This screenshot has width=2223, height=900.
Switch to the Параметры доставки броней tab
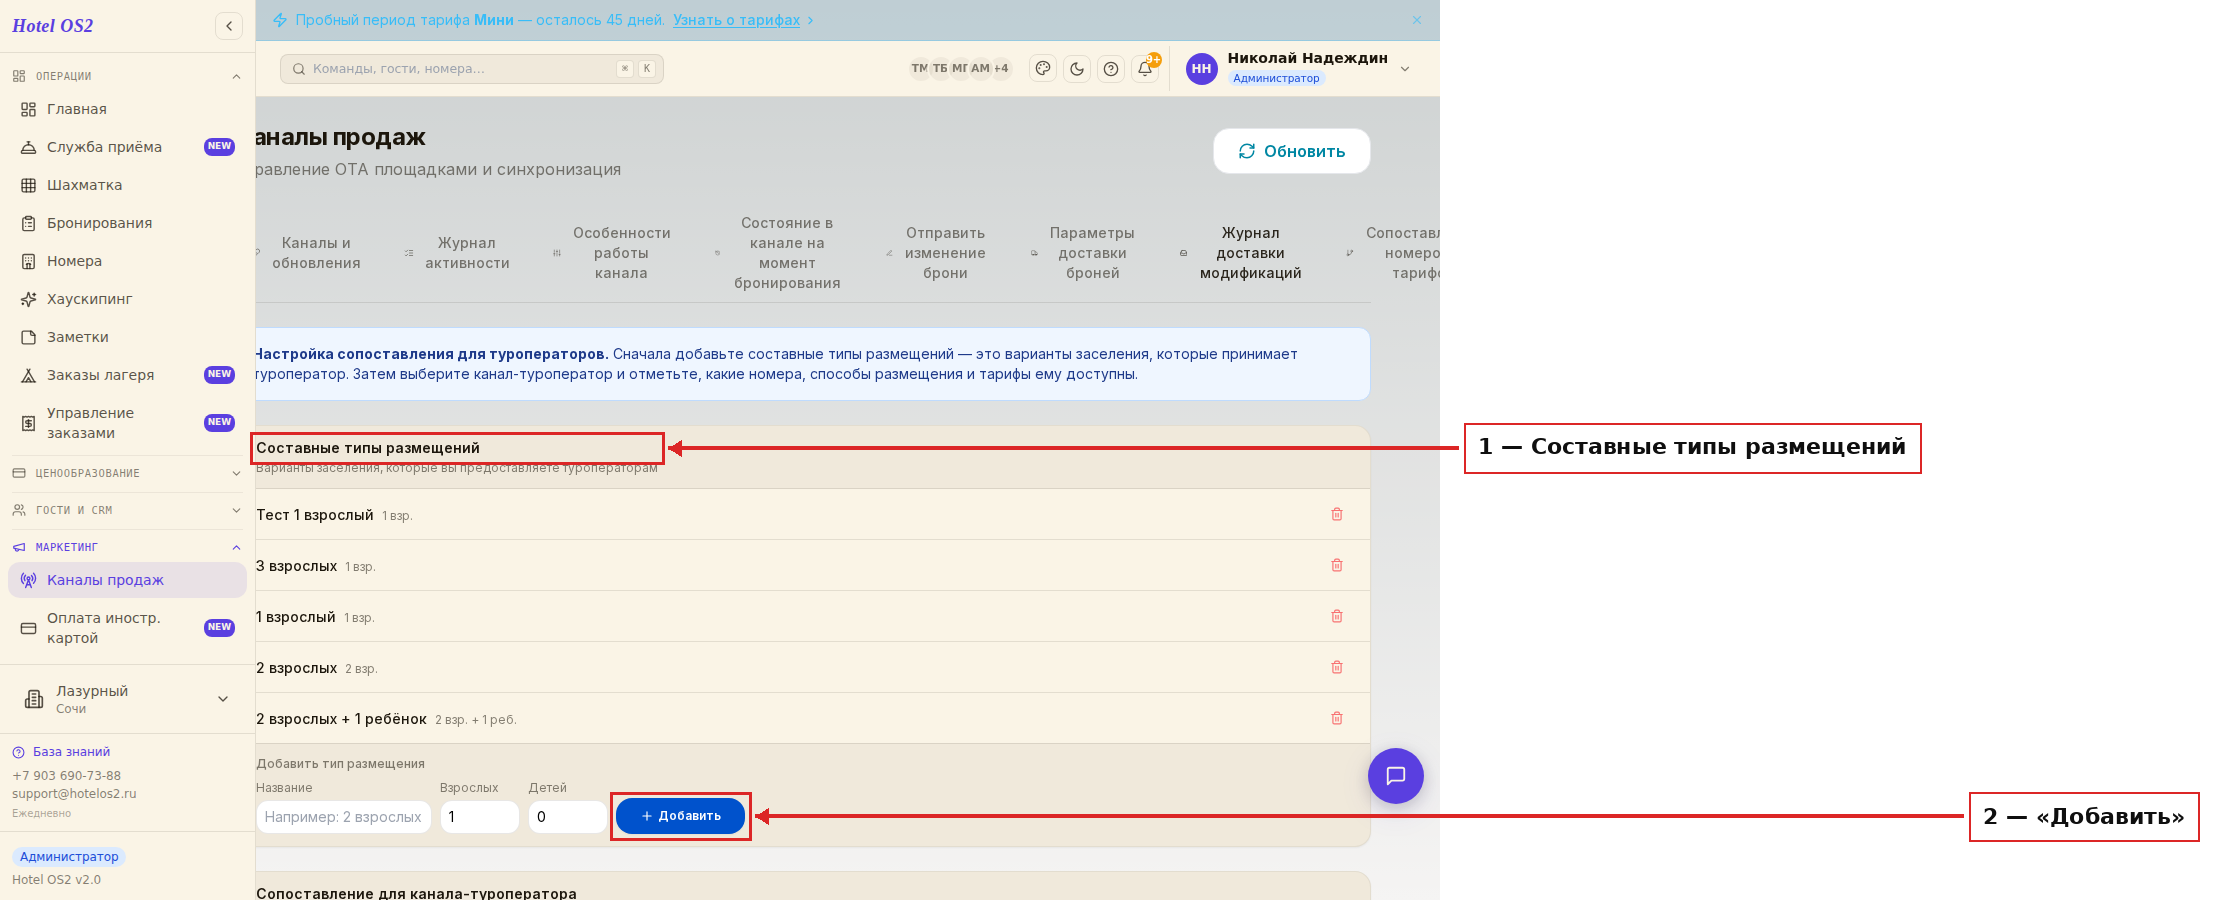tap(1092, 253)
